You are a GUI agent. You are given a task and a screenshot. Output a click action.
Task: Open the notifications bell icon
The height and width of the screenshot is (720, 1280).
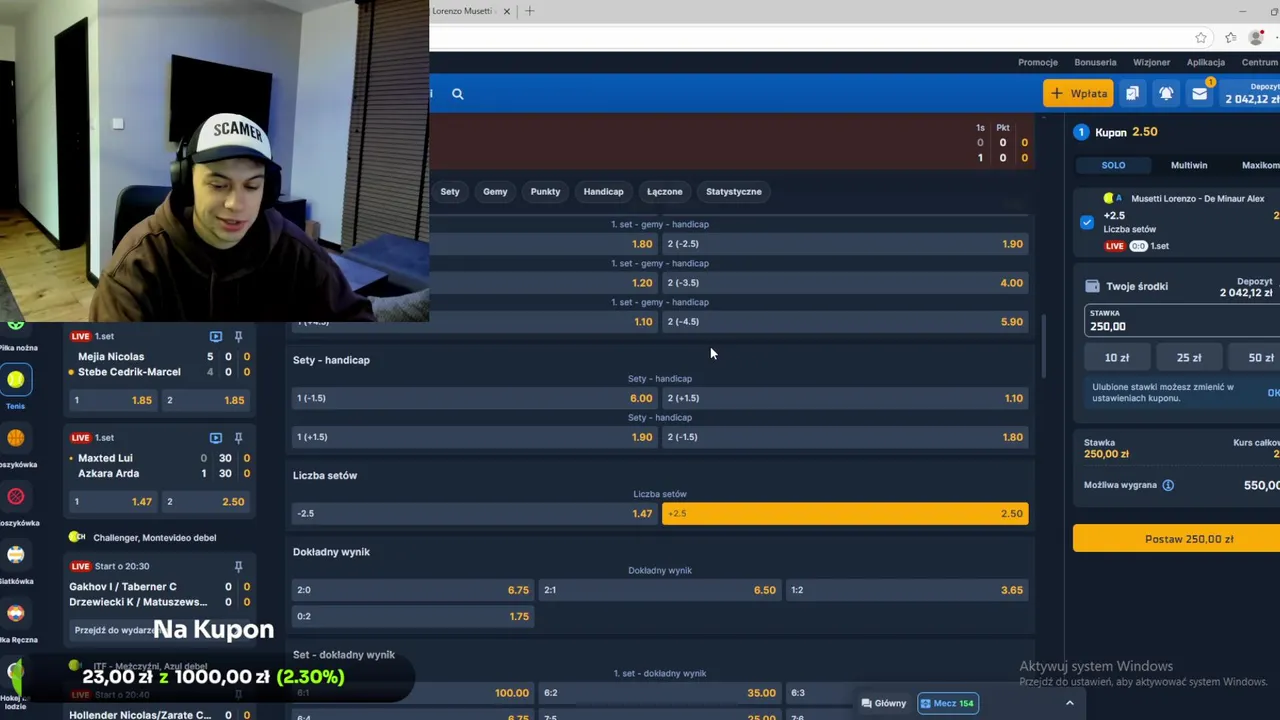pyautogui.click(x=1166, y=93)
